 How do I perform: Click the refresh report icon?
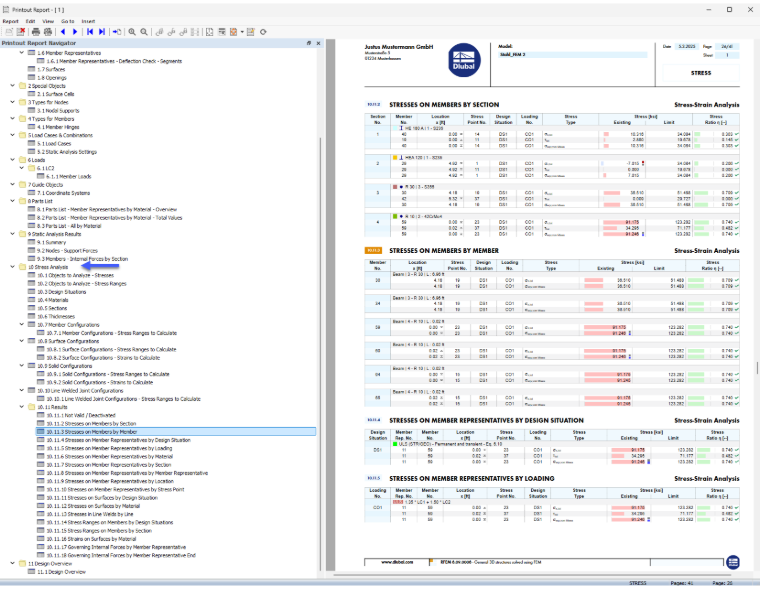(x=263, y=32)
